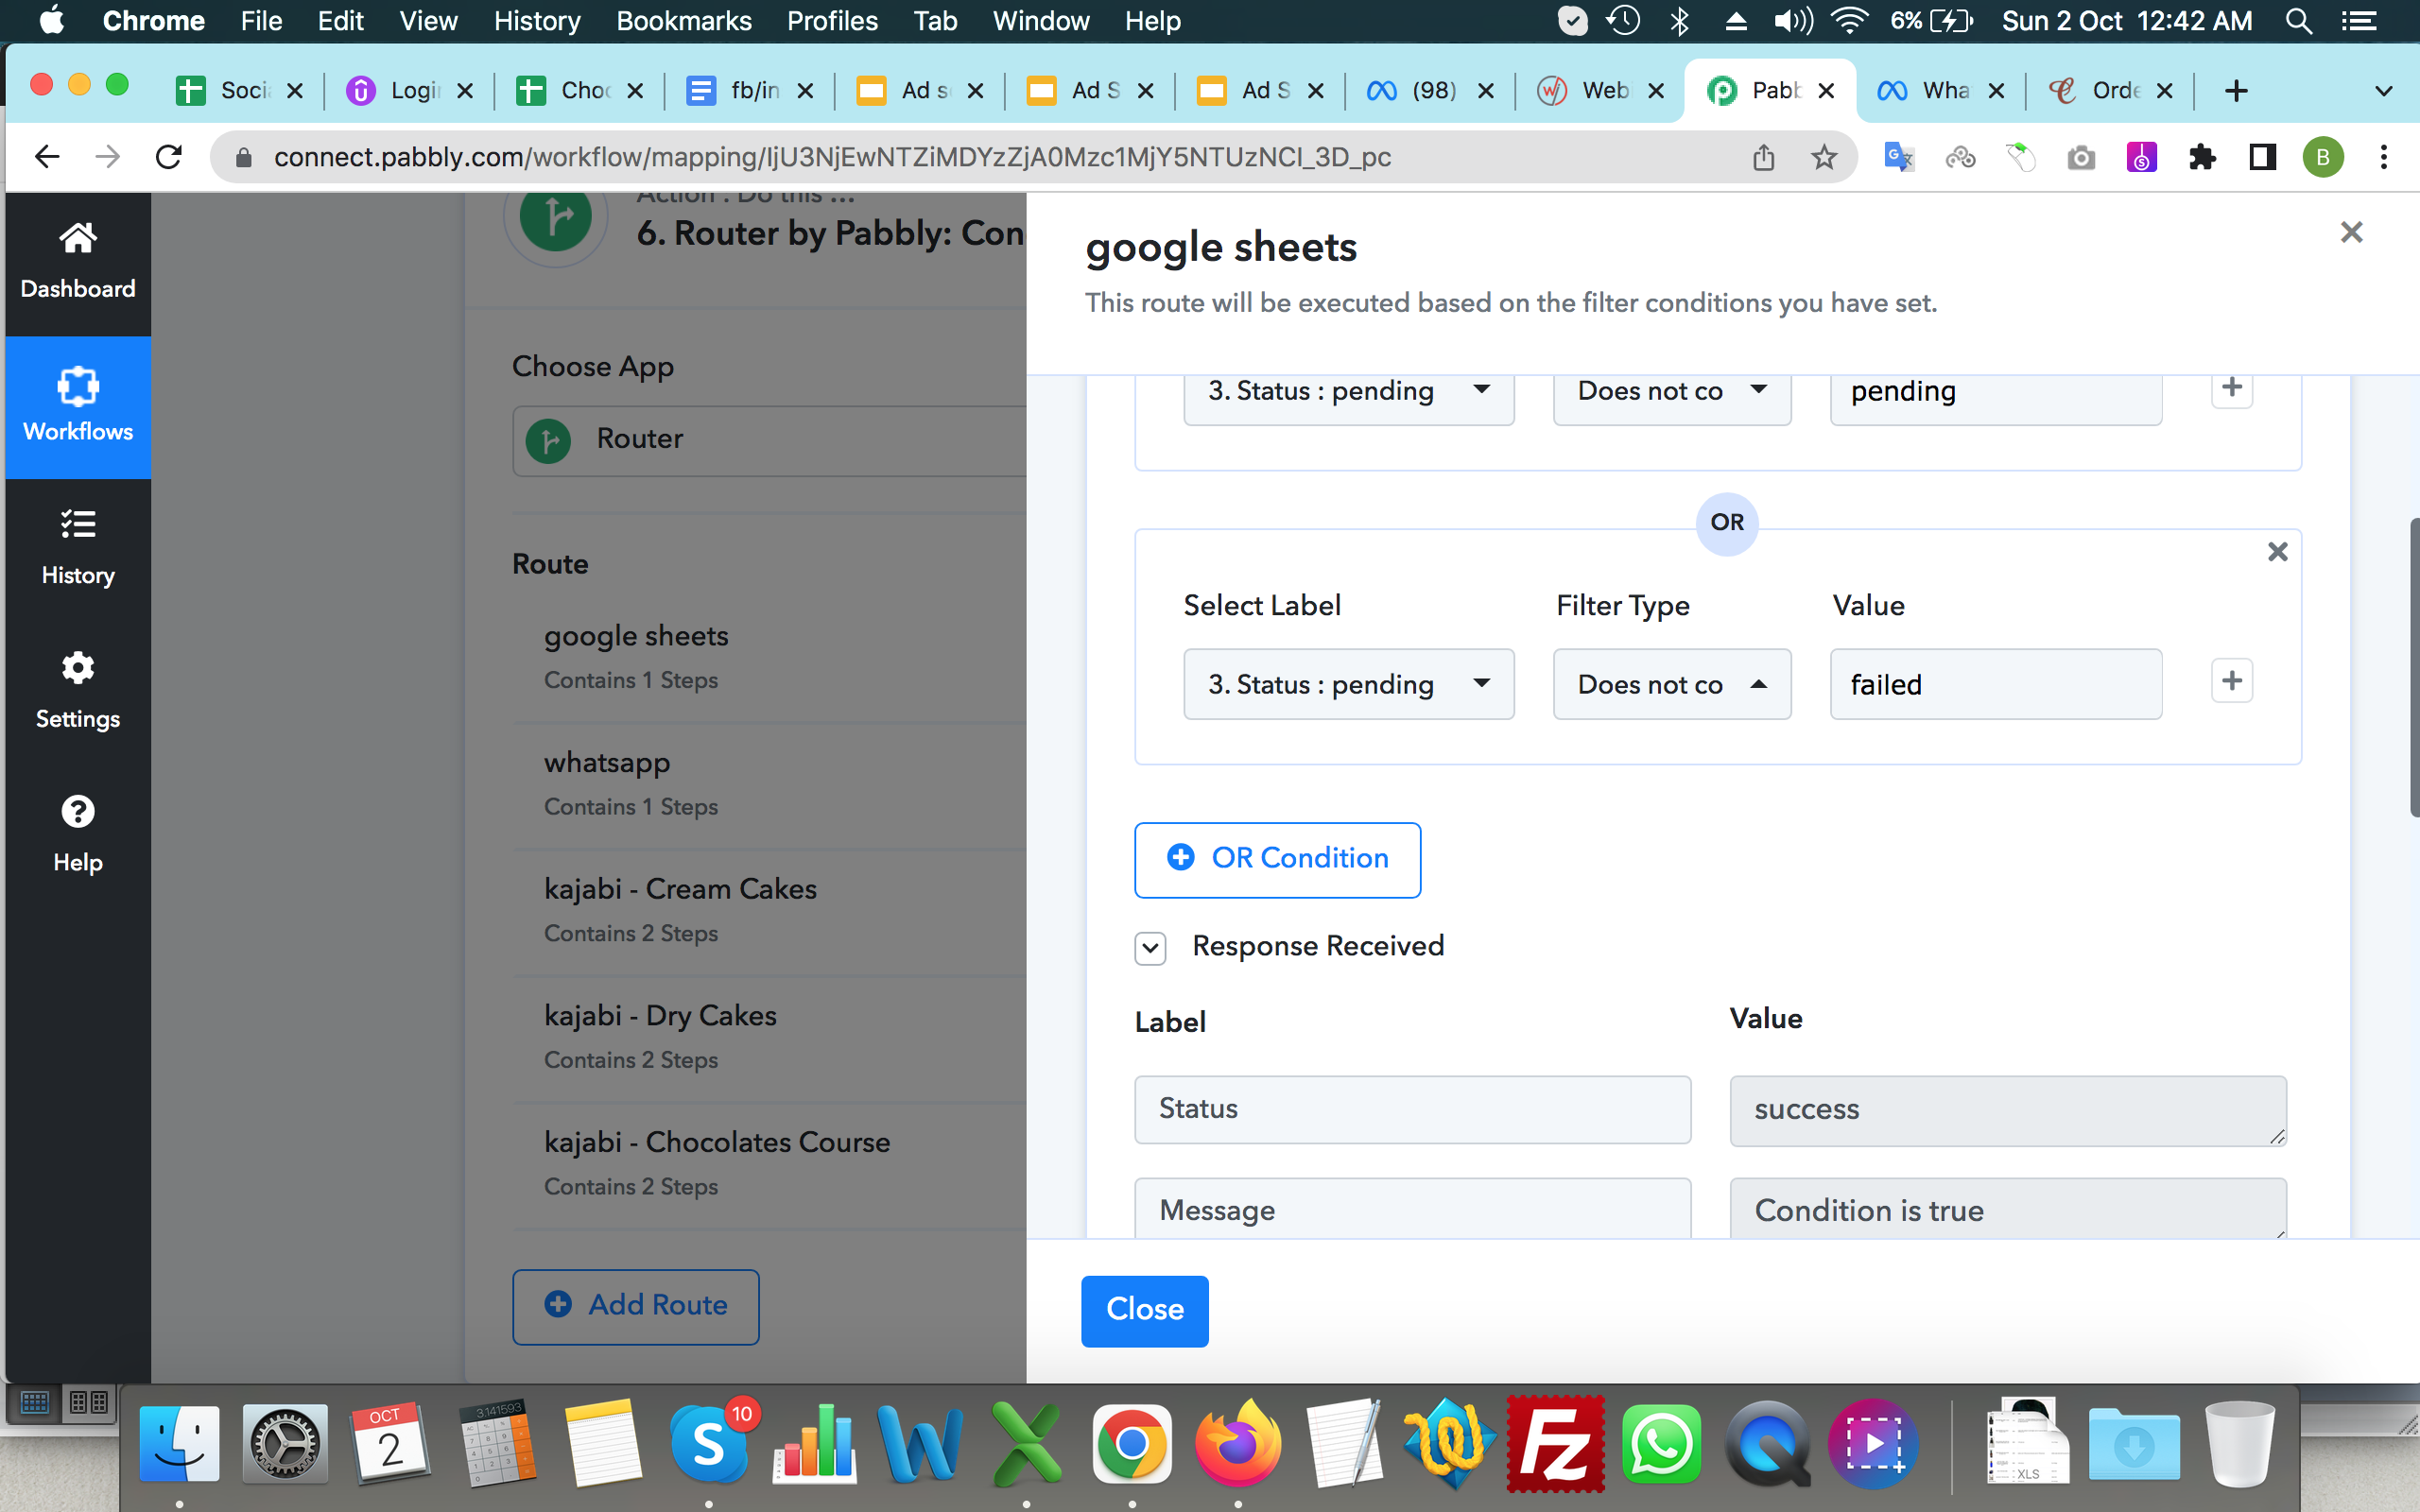Open Firefox from the dock
The width and height of the screenshot is (2420, 1512).
click(1238, 1444)
